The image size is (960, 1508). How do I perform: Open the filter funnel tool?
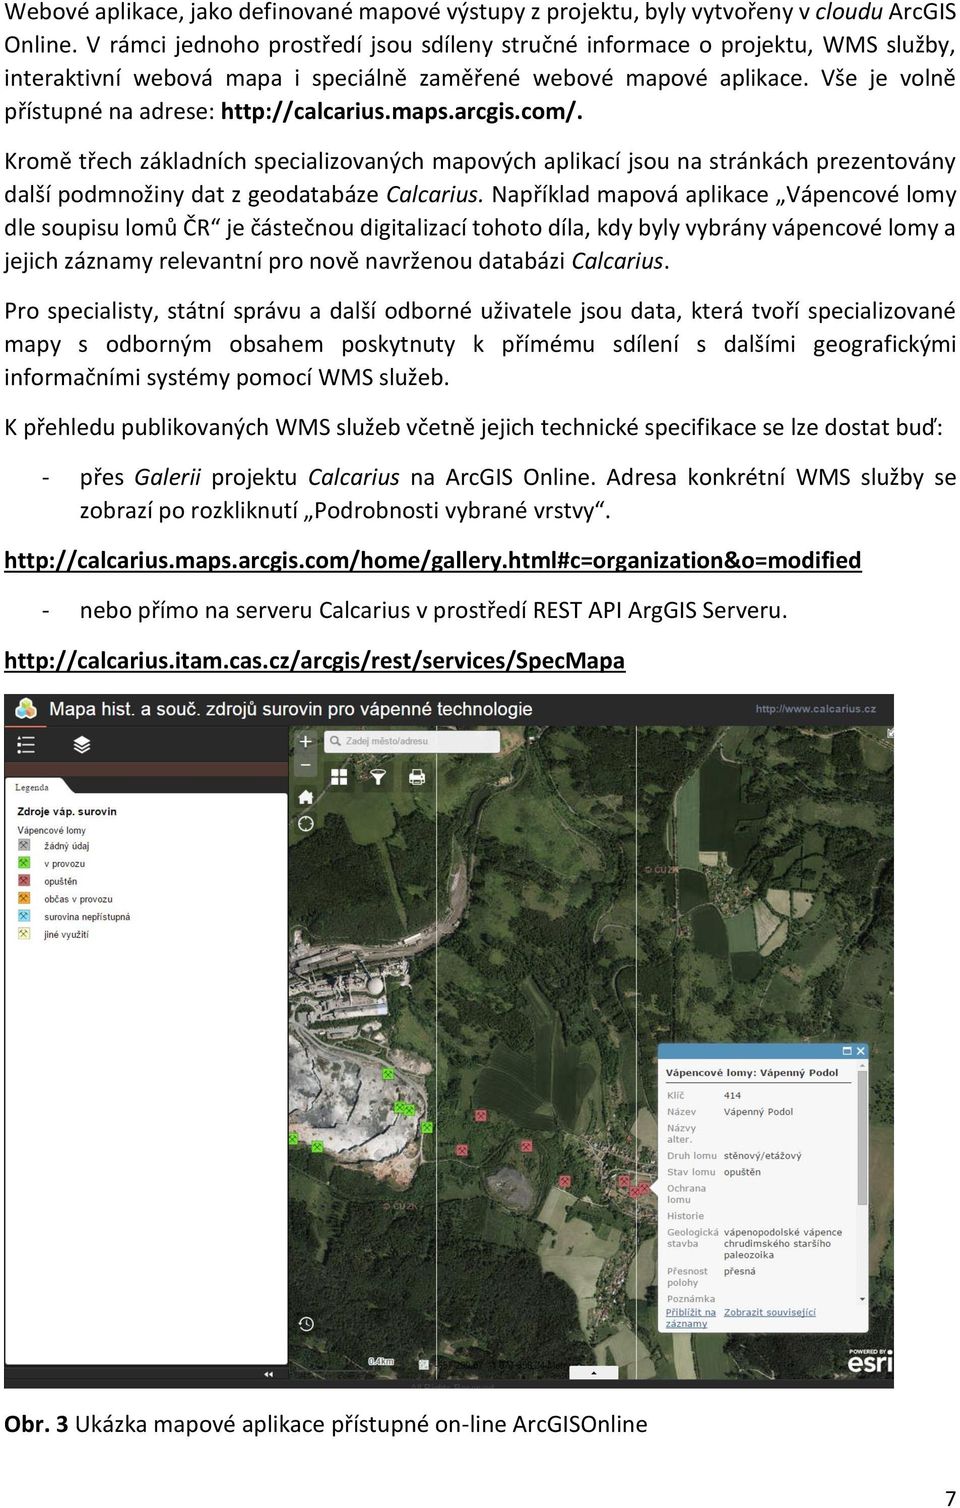click(378, 777)
